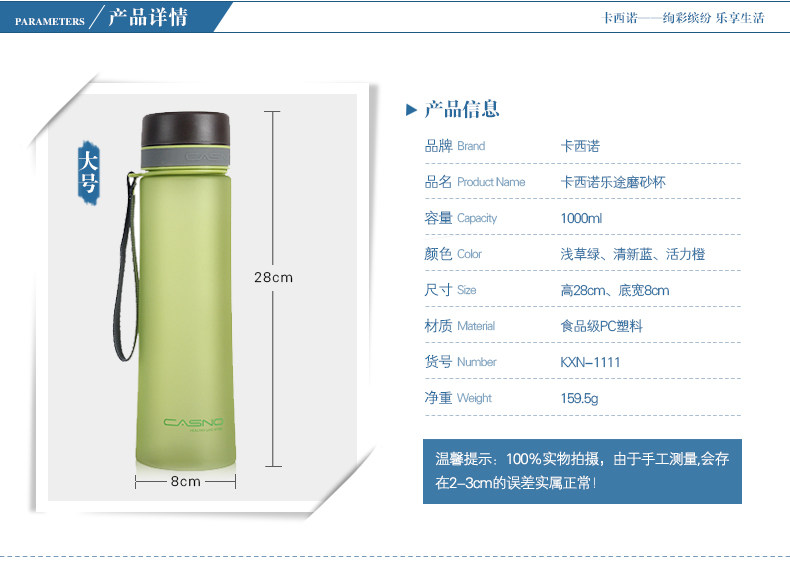Click the item number KXN-1111
The width and height of the screenshot is (790, 563).
(x=590, y=362)
